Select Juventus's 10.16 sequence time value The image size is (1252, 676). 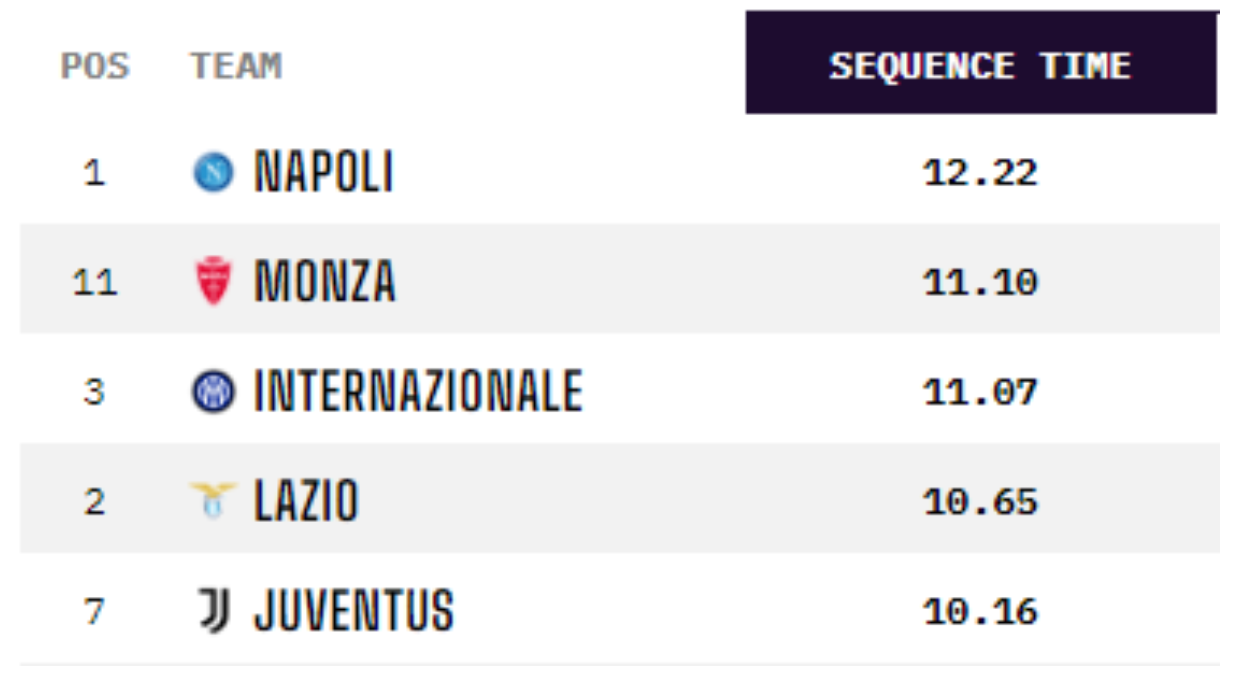coord(980,611)
